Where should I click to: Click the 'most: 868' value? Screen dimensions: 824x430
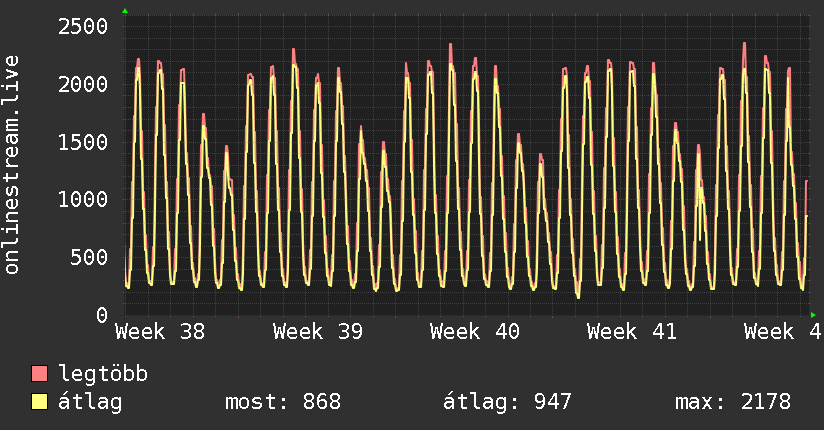283,402
